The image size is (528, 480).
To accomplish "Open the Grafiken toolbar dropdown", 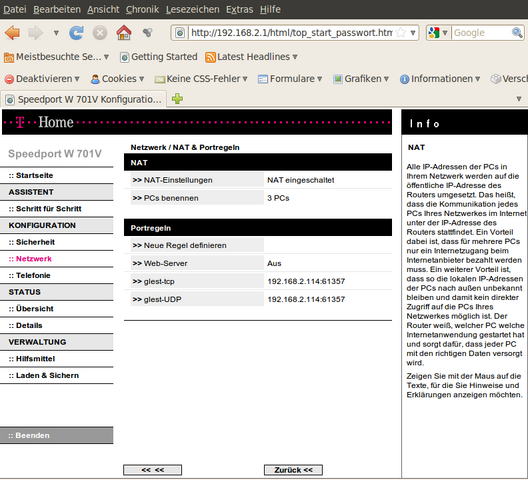I will pos(361,79).
